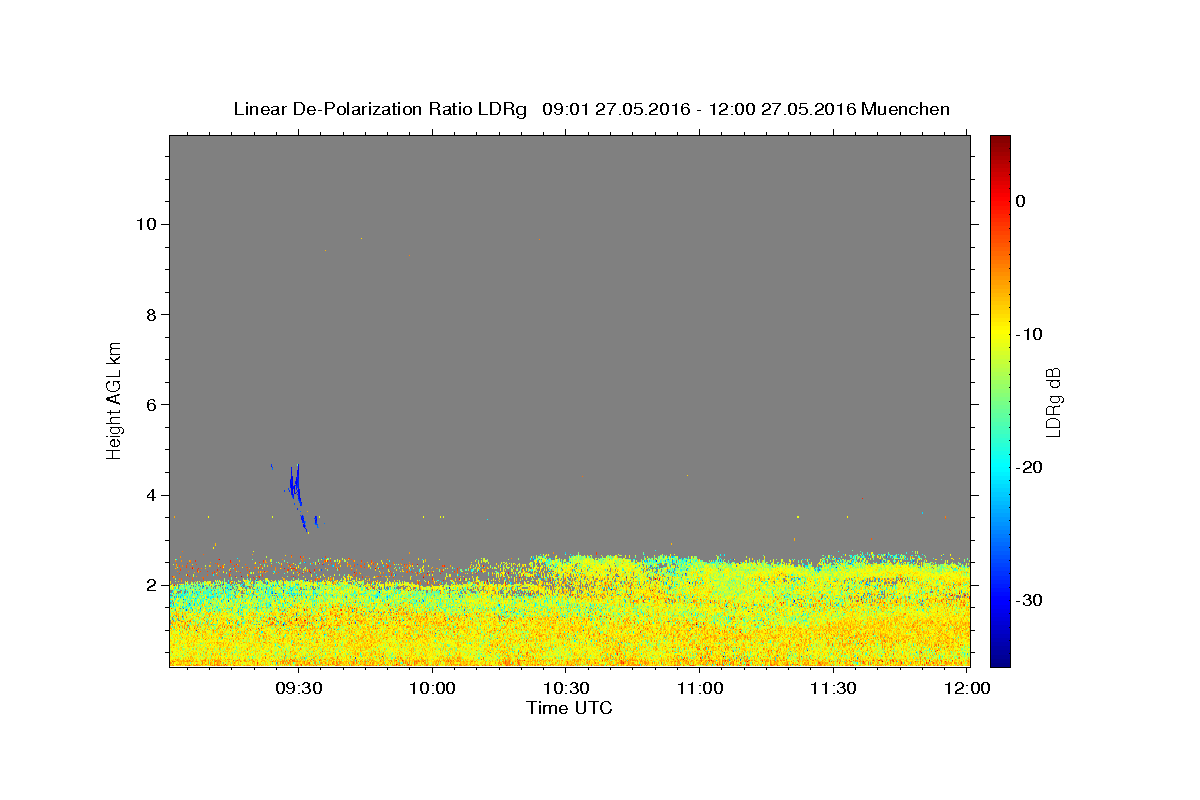
Task: Click the 10:30 time axis label
Action: pos(567,689)
